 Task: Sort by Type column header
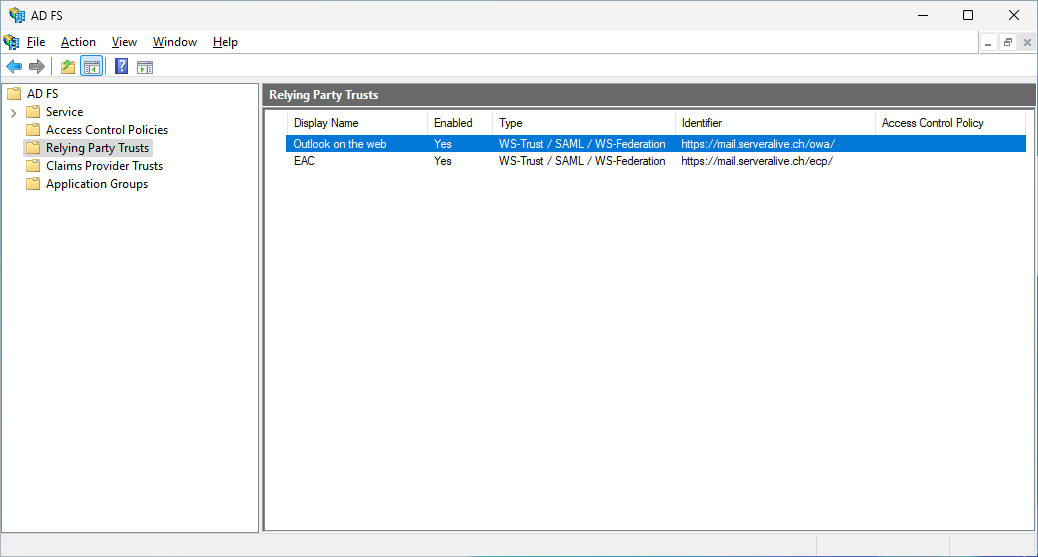(584, 123)
